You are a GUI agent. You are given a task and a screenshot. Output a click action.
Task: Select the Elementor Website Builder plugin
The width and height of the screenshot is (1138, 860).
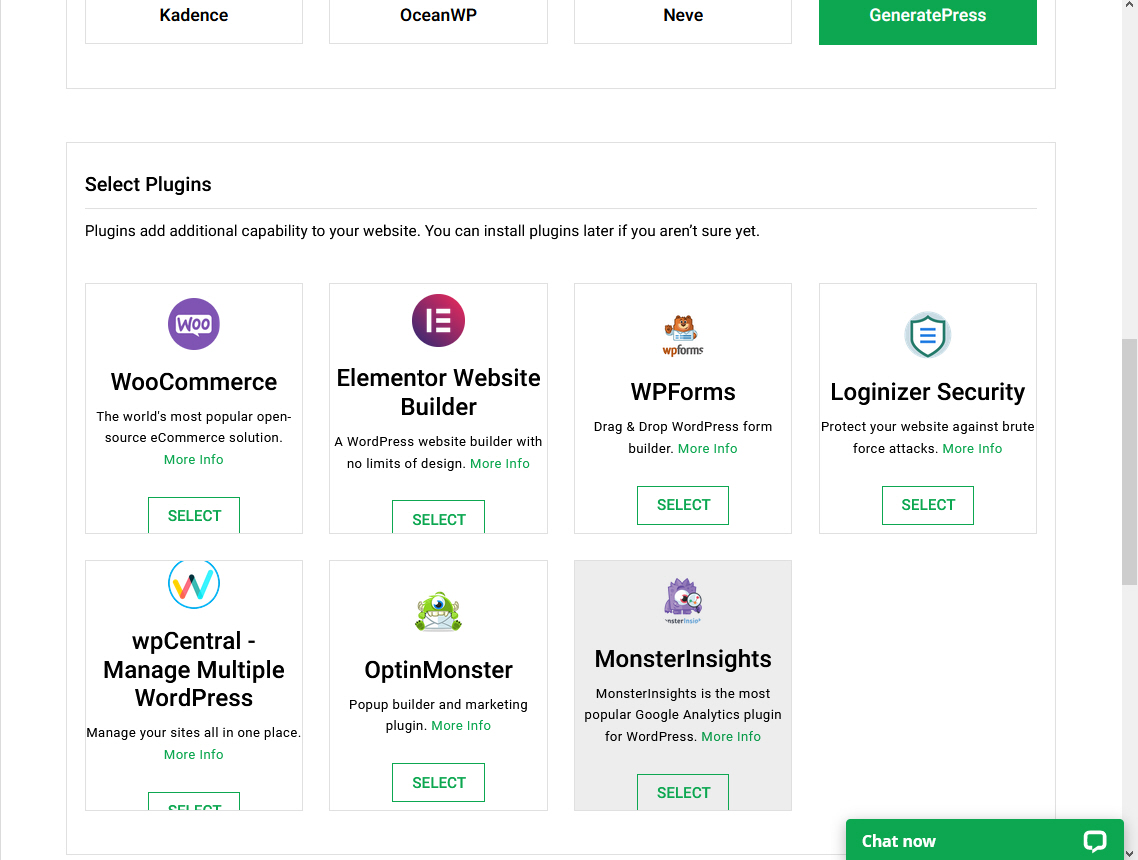click(x=438, y=517)
